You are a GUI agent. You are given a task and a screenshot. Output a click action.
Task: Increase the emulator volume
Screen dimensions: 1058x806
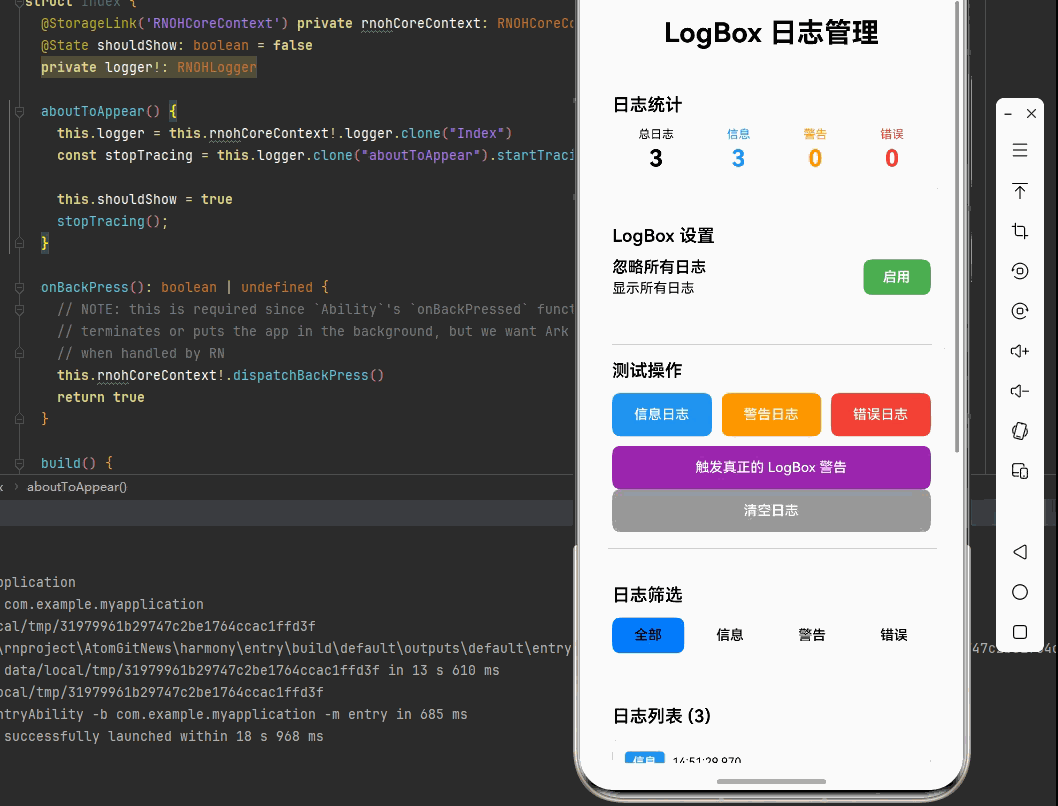(1020, 351)
